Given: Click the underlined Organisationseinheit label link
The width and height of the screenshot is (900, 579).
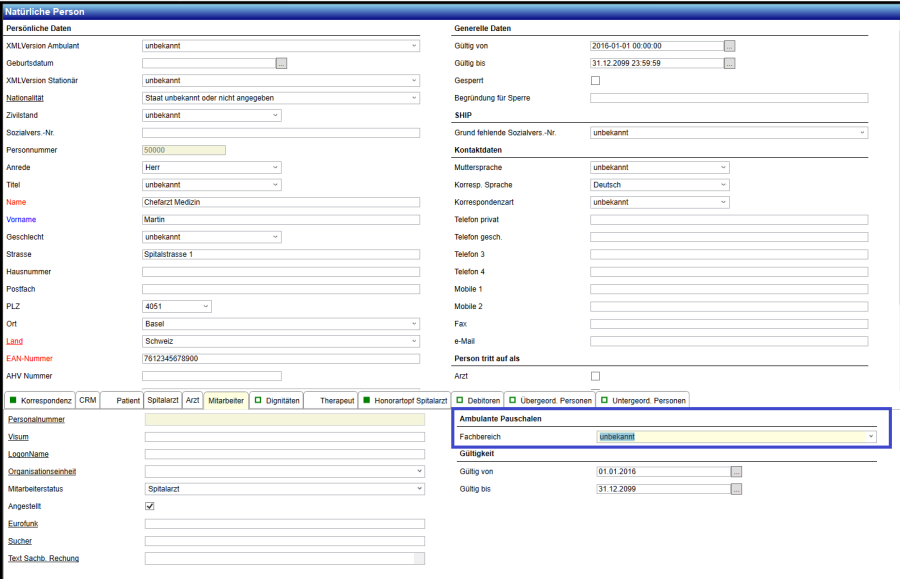Looking at the screenshot, I should (x=41, y=471).
